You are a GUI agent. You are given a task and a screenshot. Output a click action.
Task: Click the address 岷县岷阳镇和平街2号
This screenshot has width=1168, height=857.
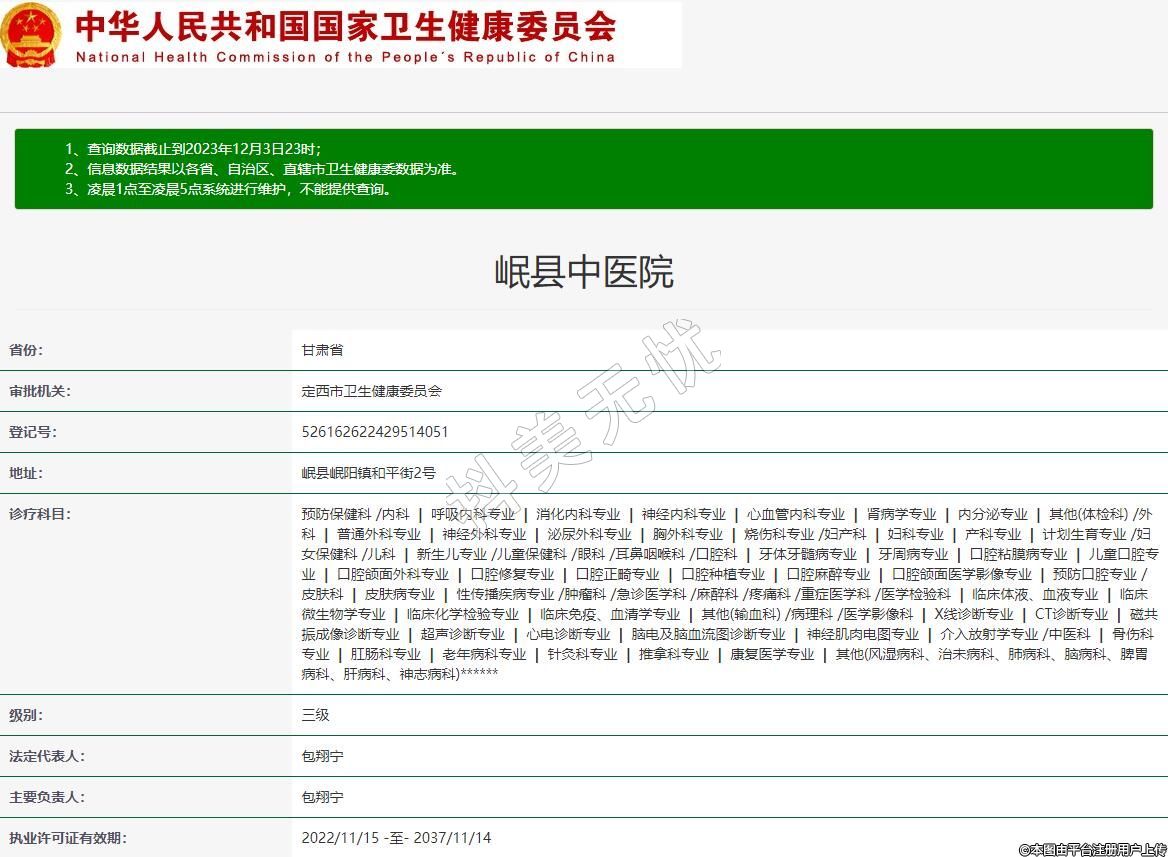[368, 473]
